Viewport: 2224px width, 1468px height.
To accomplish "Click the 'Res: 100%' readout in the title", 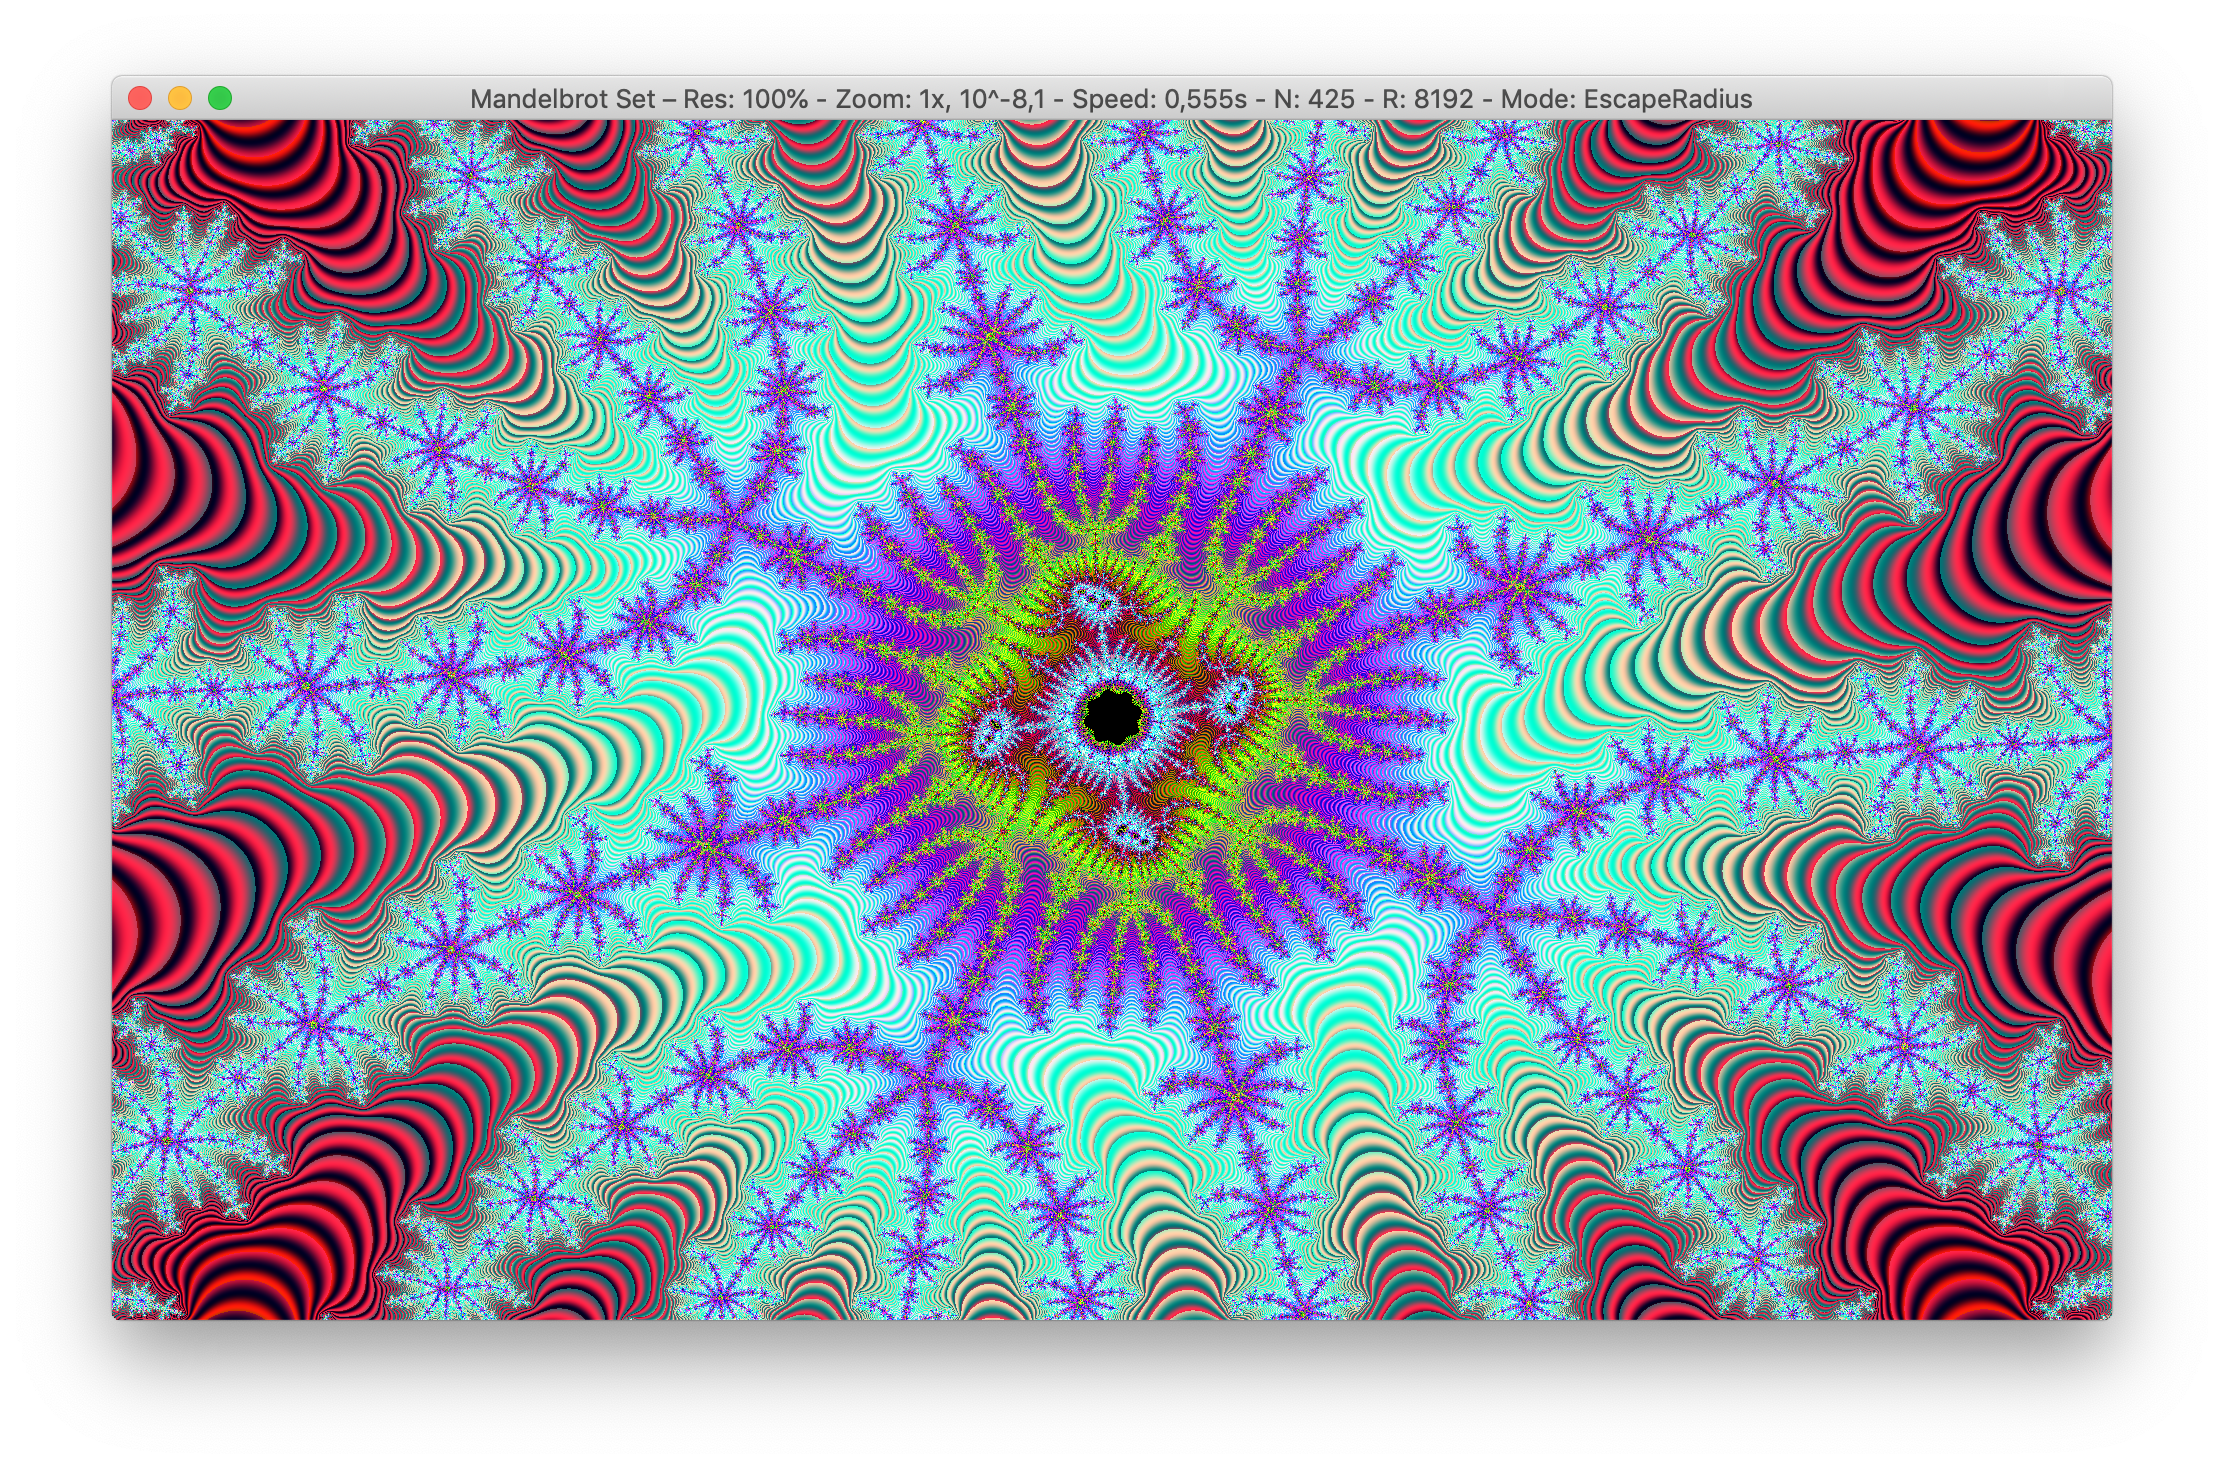I will [x=745, y=99].
